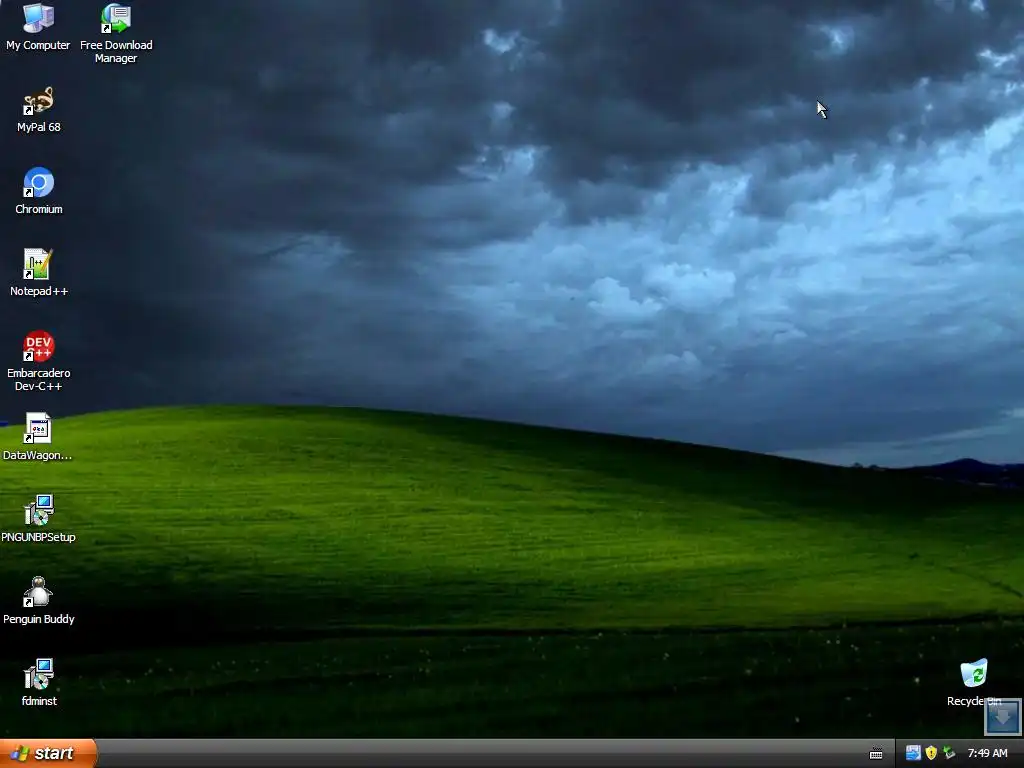Click the on-screen keyboard taskbar icon
This screenshot has height=768, width=1024.
pos(876,754)
